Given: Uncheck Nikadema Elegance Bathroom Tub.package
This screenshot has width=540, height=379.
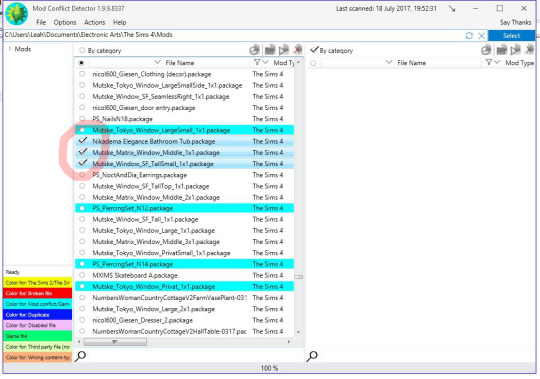Looking at the screenshot, I should (83, 140).
